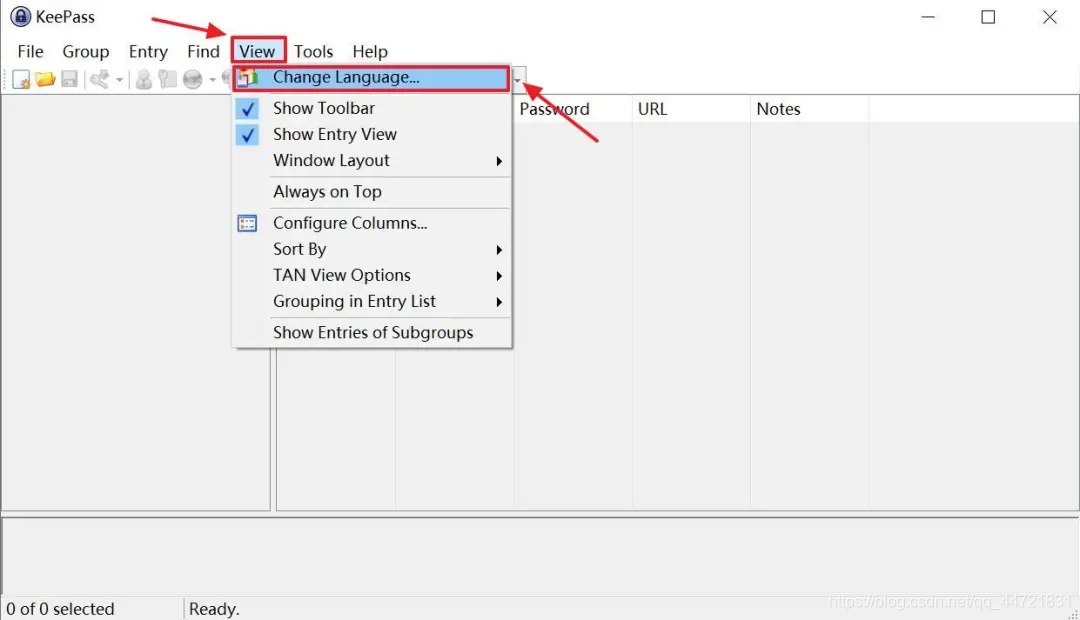This screenshot has height=620, width=1080.
Task: Click the Configure Columns menu icon
Action: tap(247, 223)
